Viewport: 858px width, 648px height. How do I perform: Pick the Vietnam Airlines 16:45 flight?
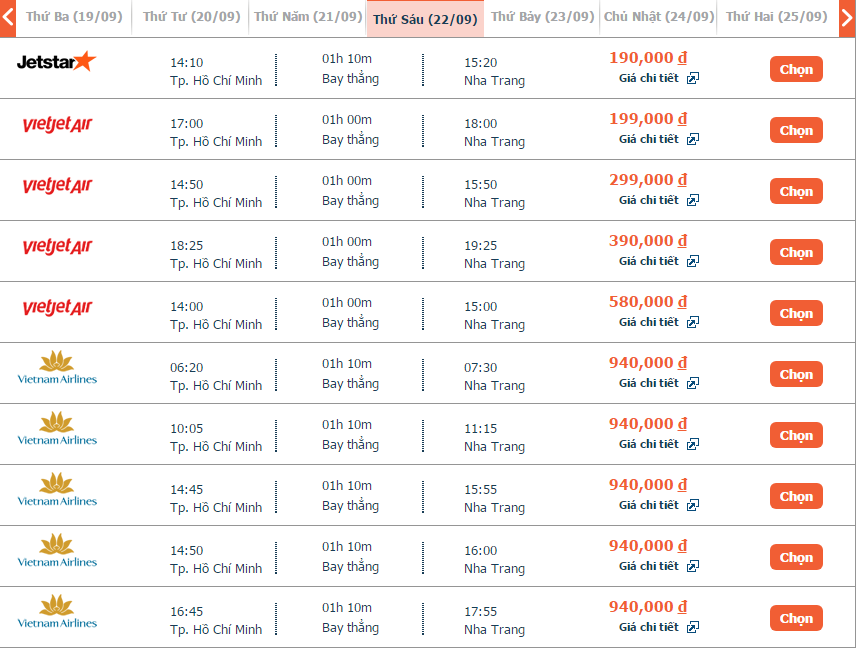coord(796,618)
